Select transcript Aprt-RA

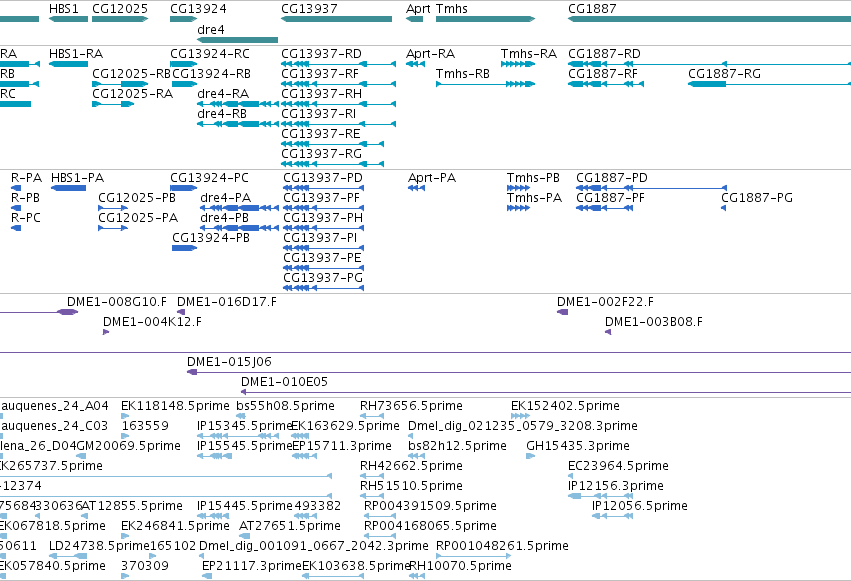415,64
